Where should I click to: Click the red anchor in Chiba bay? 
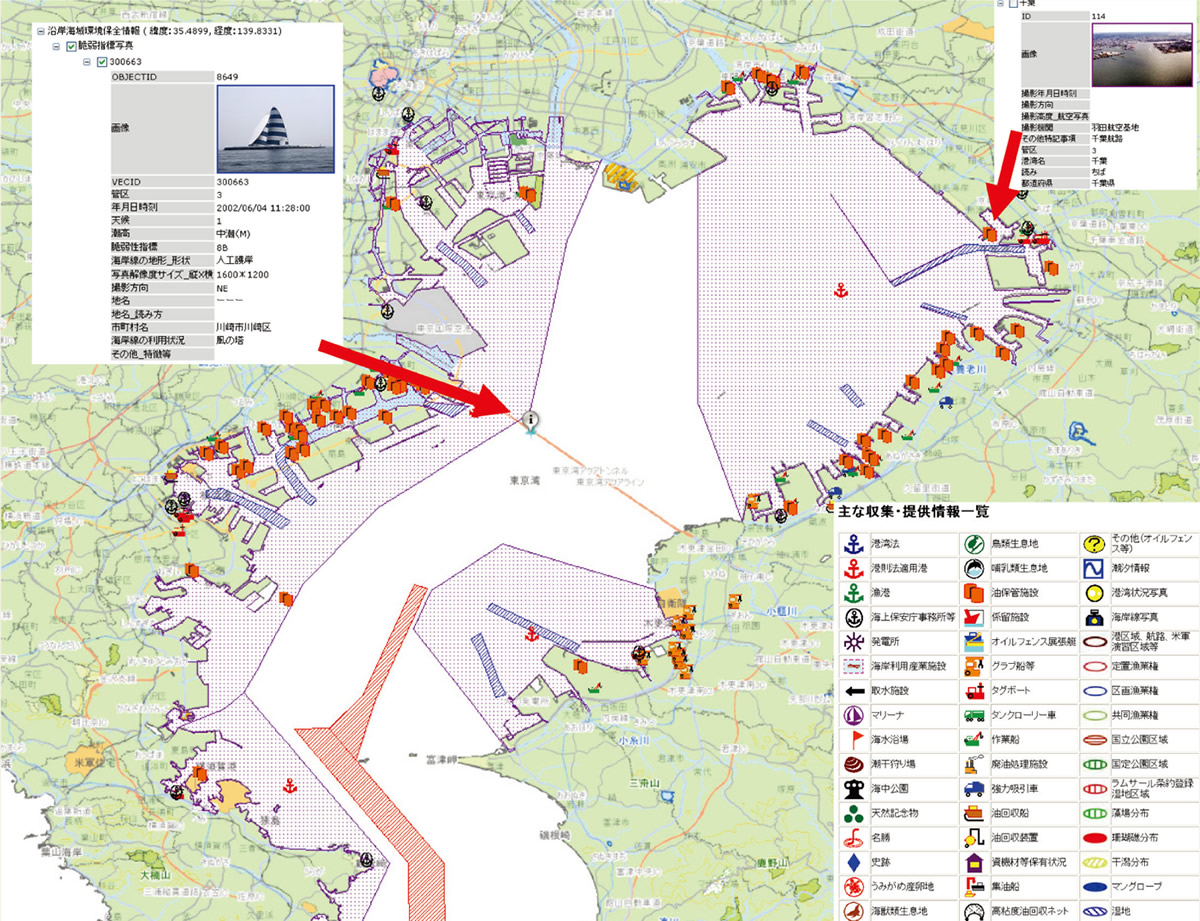840,290
